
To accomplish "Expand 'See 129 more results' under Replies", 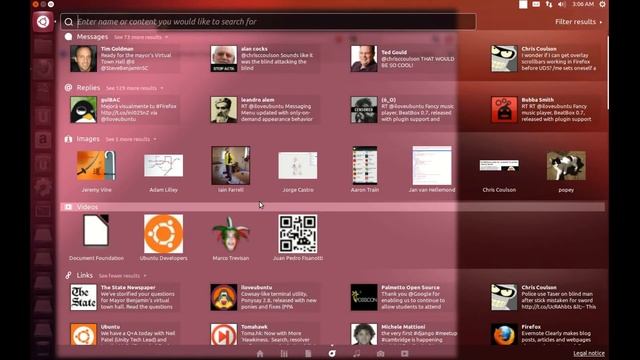I will [134, 88].
